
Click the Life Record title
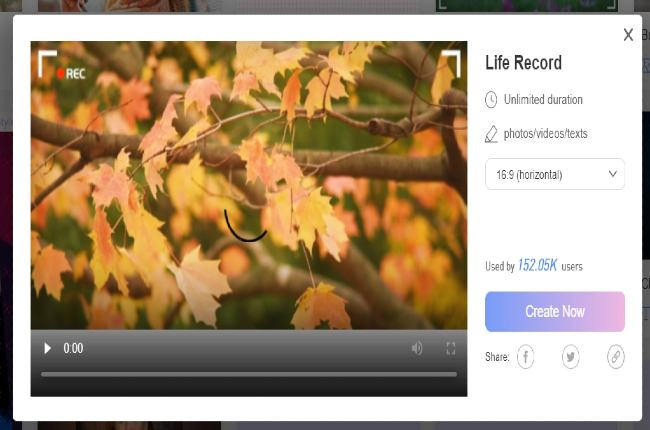(x=524, y=63)
